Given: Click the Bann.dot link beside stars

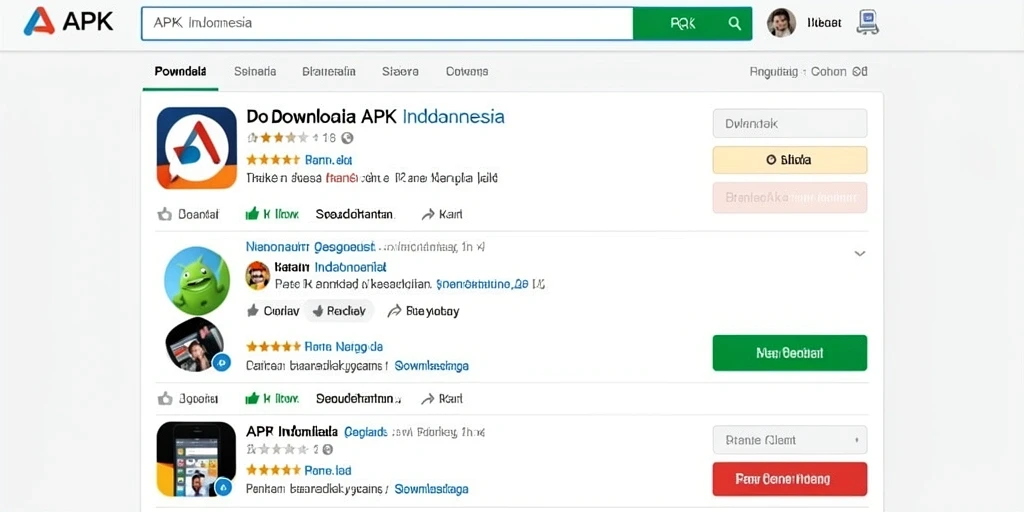Looking at the screenshot, I should (328, 159).
